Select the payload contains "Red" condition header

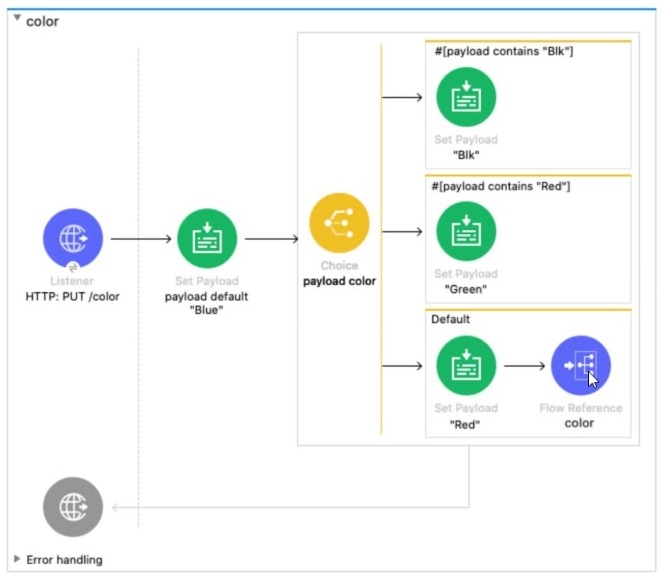(503, 186)
